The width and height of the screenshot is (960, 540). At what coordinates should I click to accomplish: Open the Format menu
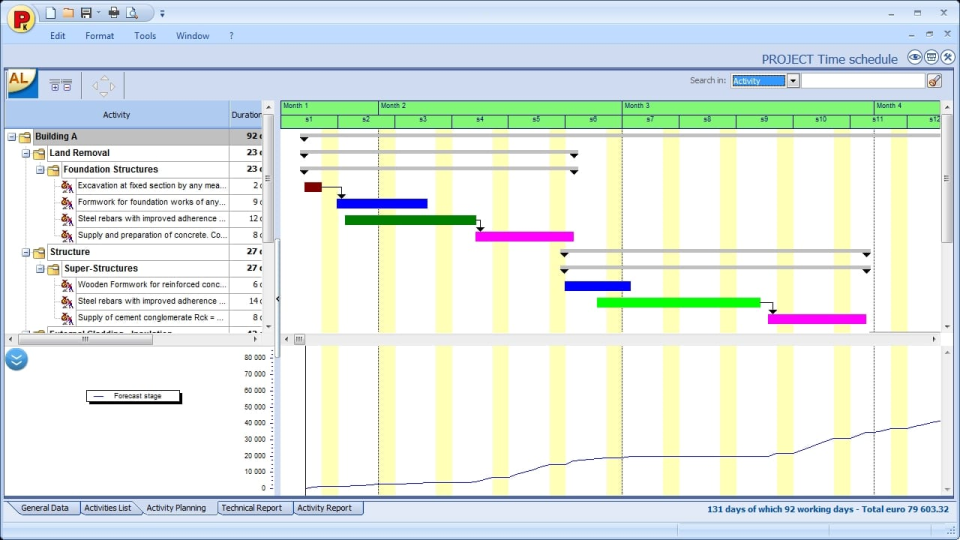(99, 36)
